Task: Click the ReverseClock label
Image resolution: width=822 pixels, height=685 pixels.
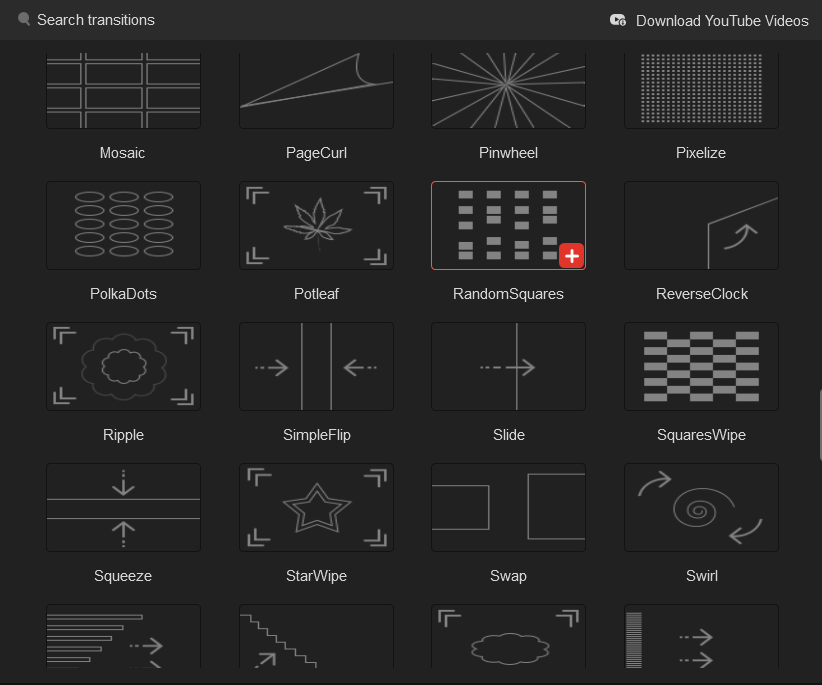Action: [701, 294]
